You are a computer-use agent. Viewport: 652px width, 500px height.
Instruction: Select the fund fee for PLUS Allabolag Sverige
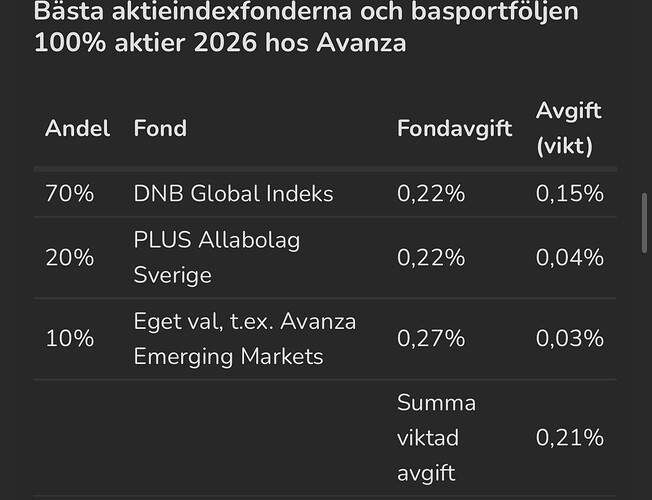click(431, 257)
